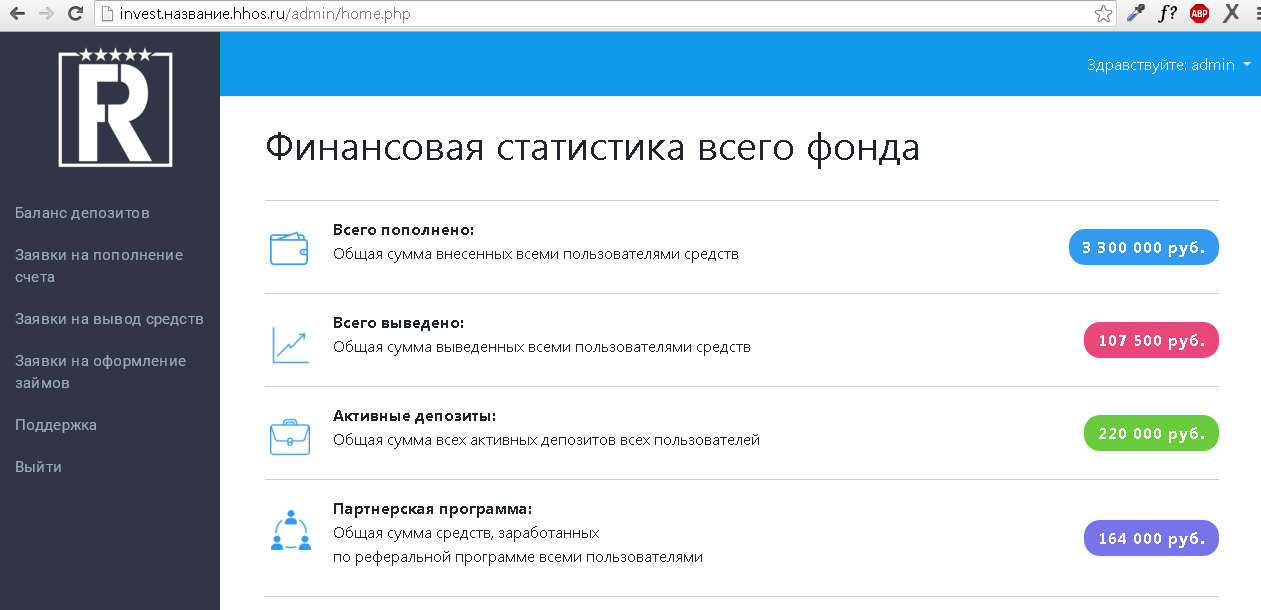Open Заявки на вывод средств
Image resolution: width=1261 pixels, height=610 pixels.
109,319
